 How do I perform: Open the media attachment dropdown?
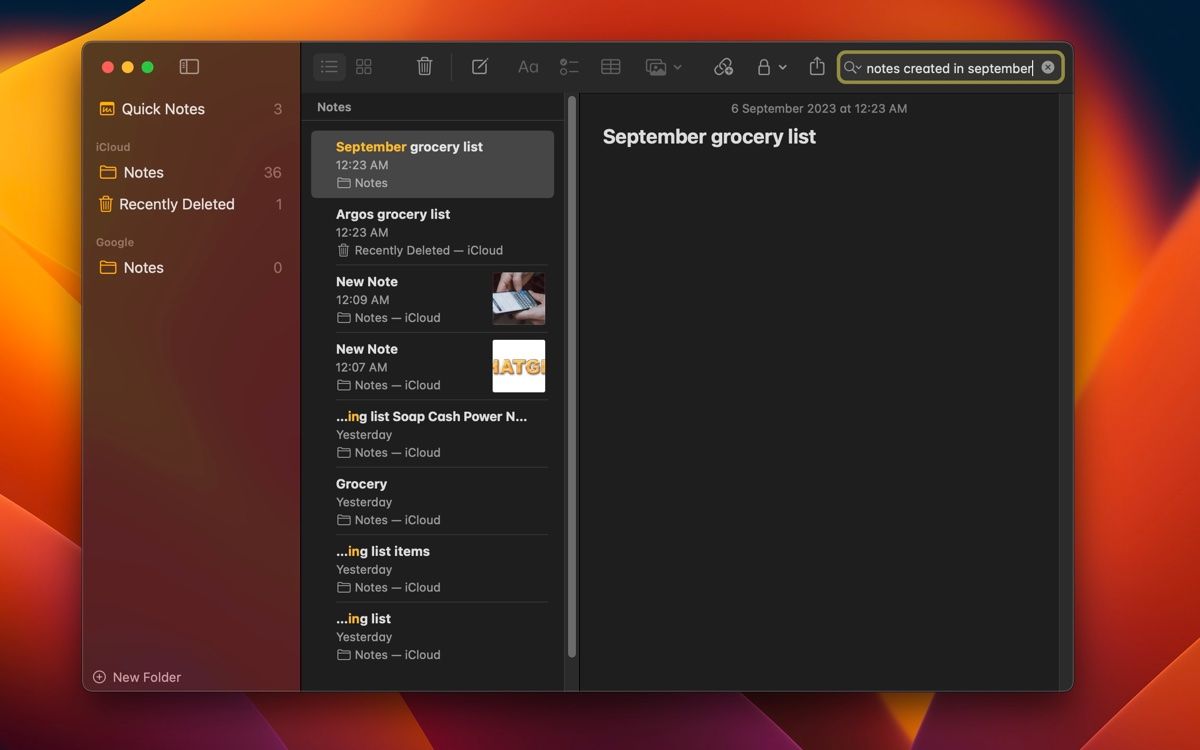click(x=664, y=67)
